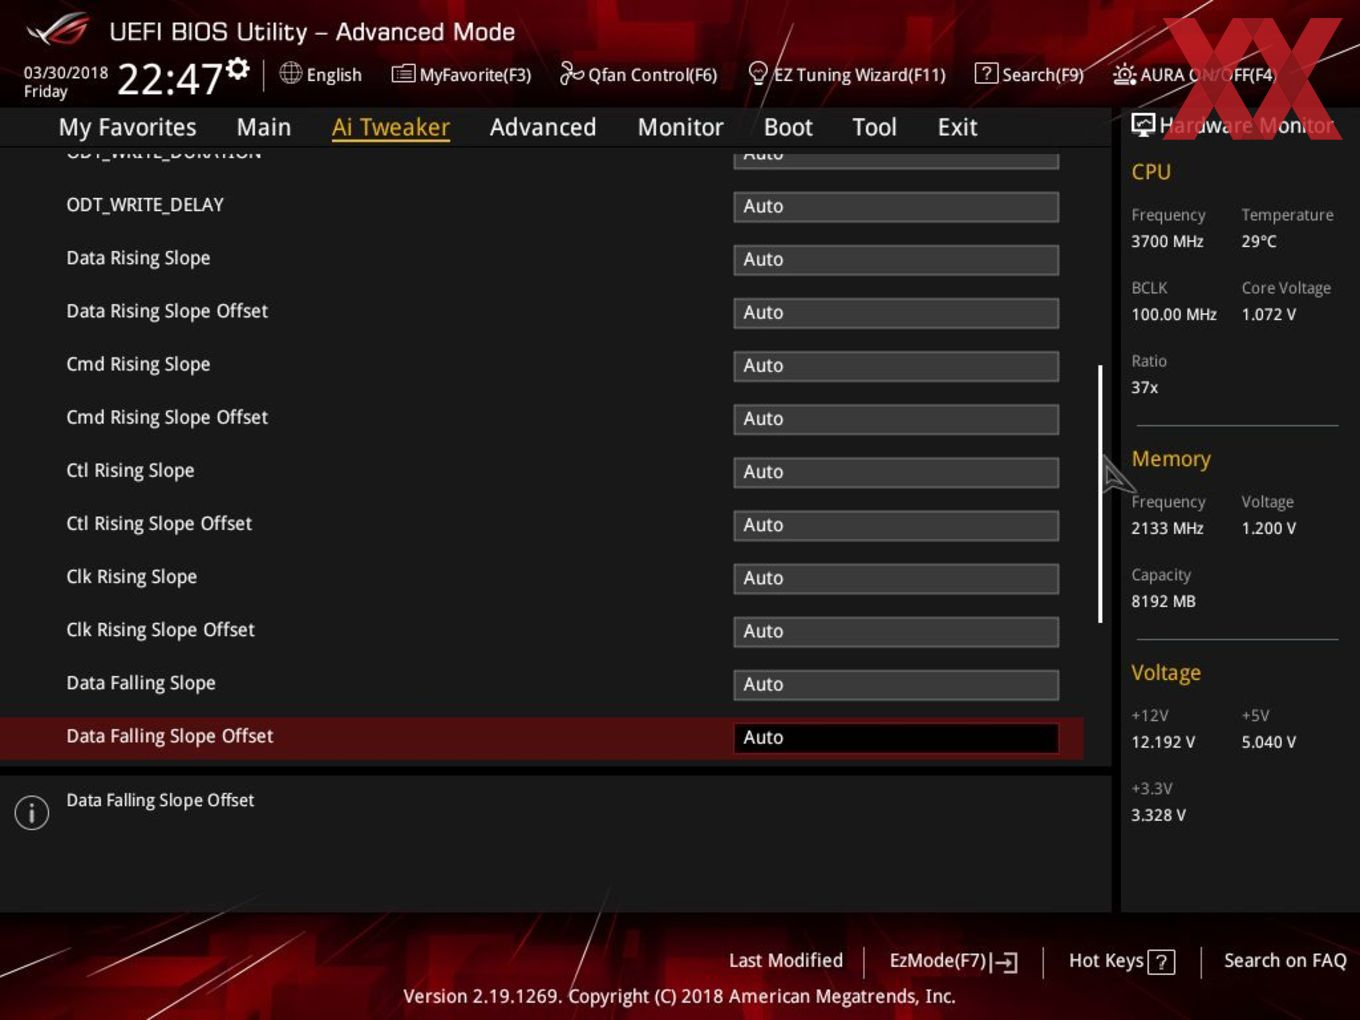The height and width of the screenshot is (1020, 1360).
Task: Click the info icon in help panel
Action: click(x=32, y=812)
